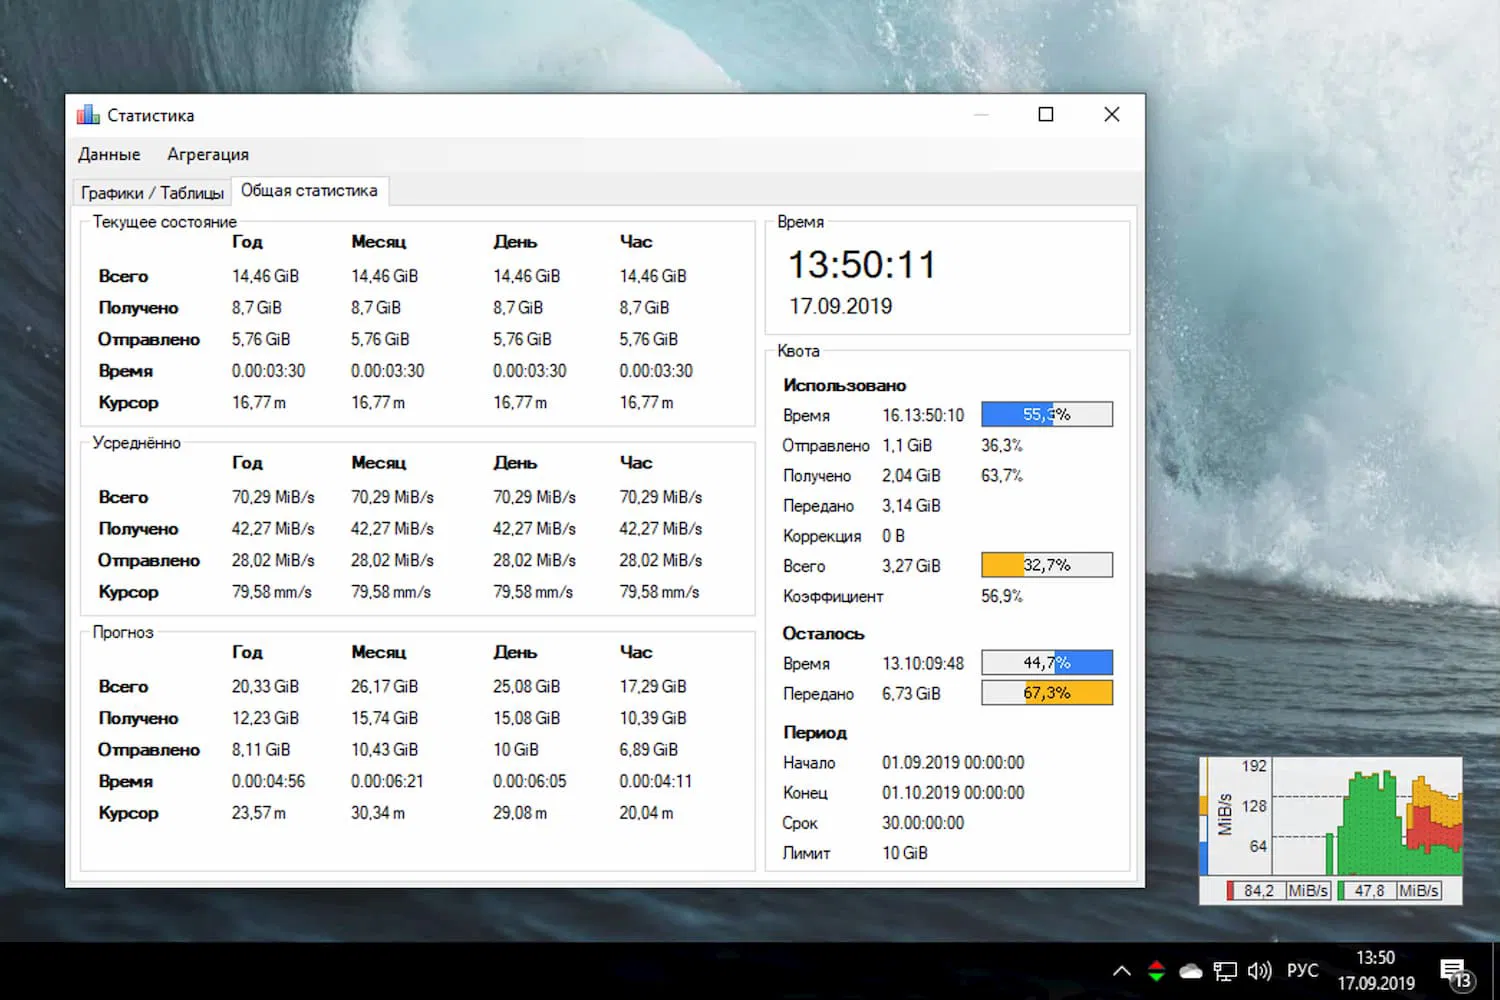Click the network connection icon in taskbar

point(1224,969)
